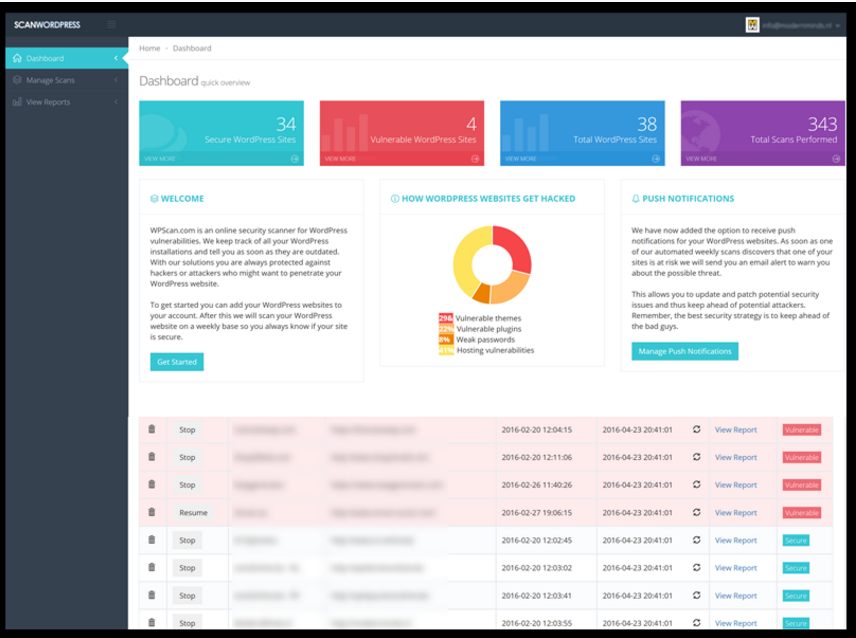Click the Welcome panel icon
856x638 pixels.
(x=154, y=199)
